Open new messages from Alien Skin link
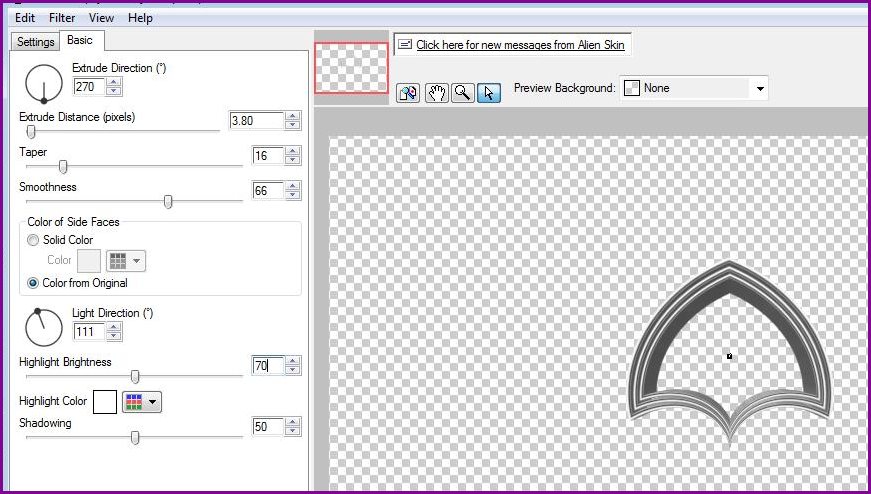The image size is (871, 494). 520,45
